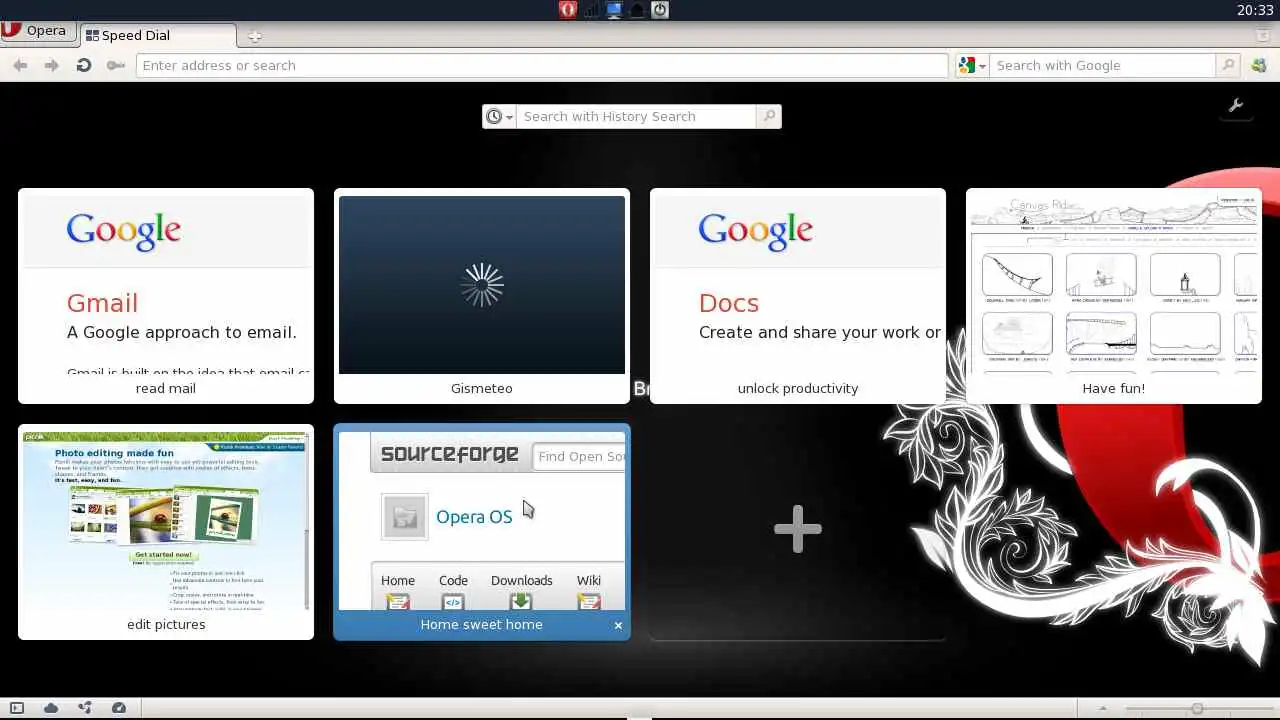Focus the Search with History Search field
This screenshot has height=720, width=1280.
point(637,116)
